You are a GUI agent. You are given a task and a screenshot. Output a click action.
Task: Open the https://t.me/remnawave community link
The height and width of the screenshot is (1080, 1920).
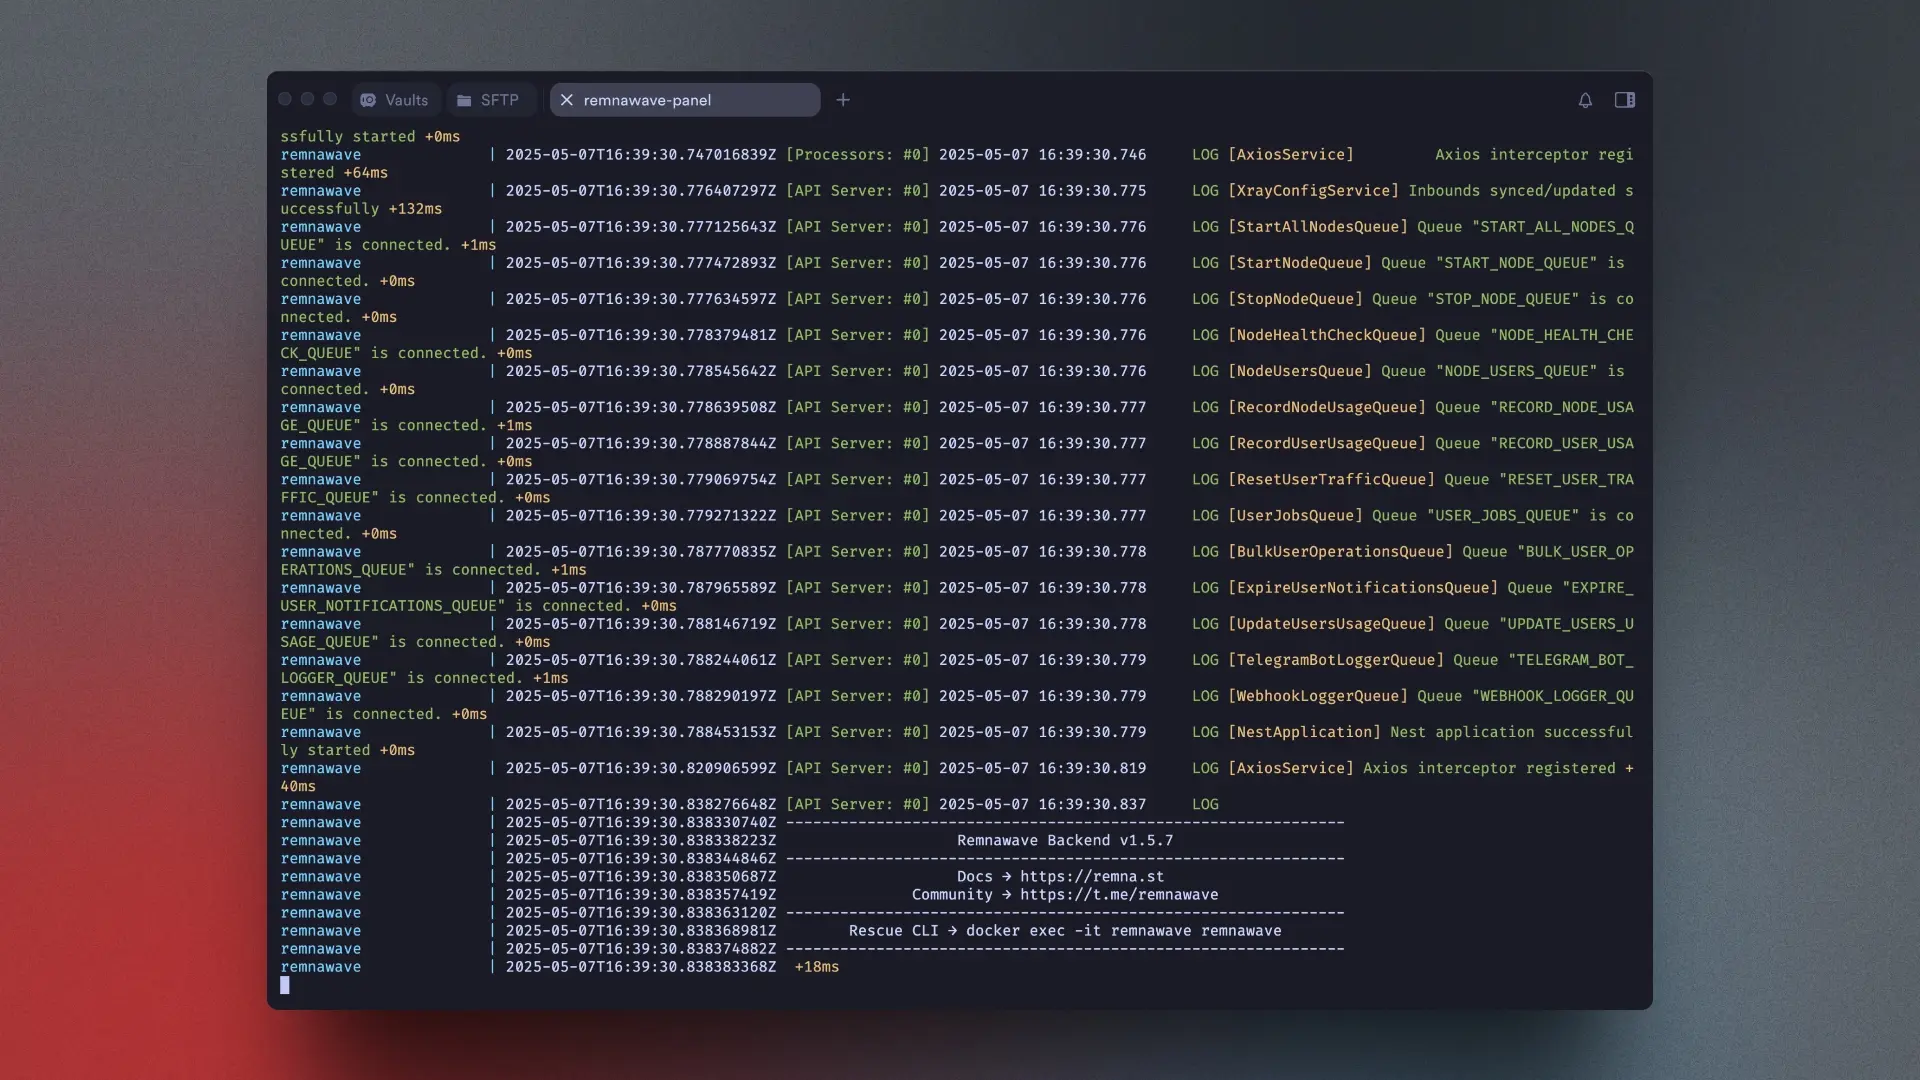pos(1119,895)
